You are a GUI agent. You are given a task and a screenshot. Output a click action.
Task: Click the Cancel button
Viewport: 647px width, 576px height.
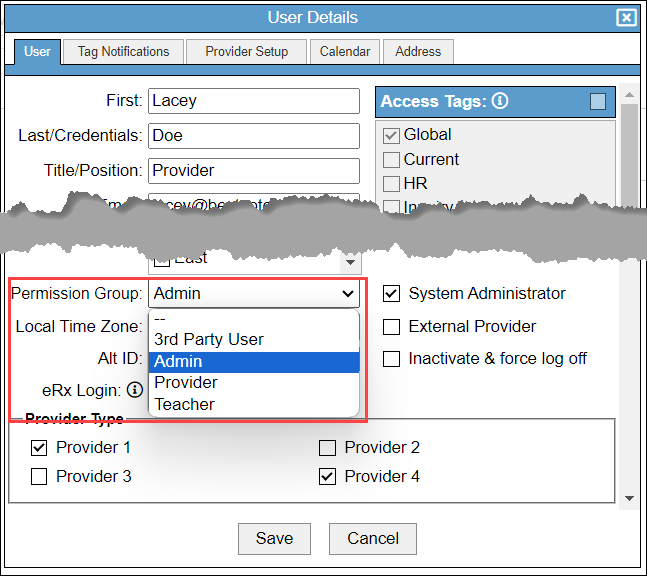coord(373,538)
